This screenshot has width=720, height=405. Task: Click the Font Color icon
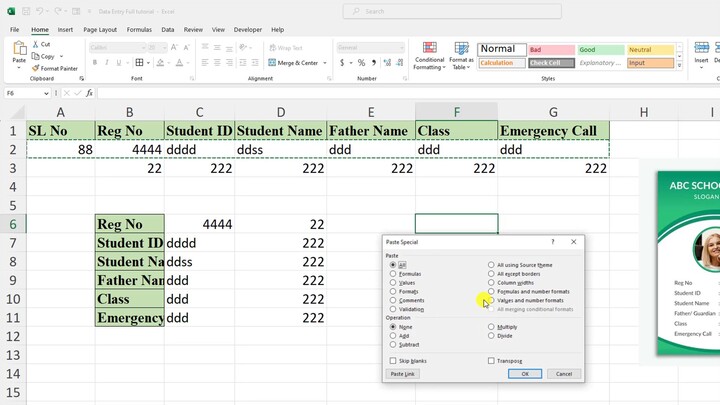coord(180,62)
